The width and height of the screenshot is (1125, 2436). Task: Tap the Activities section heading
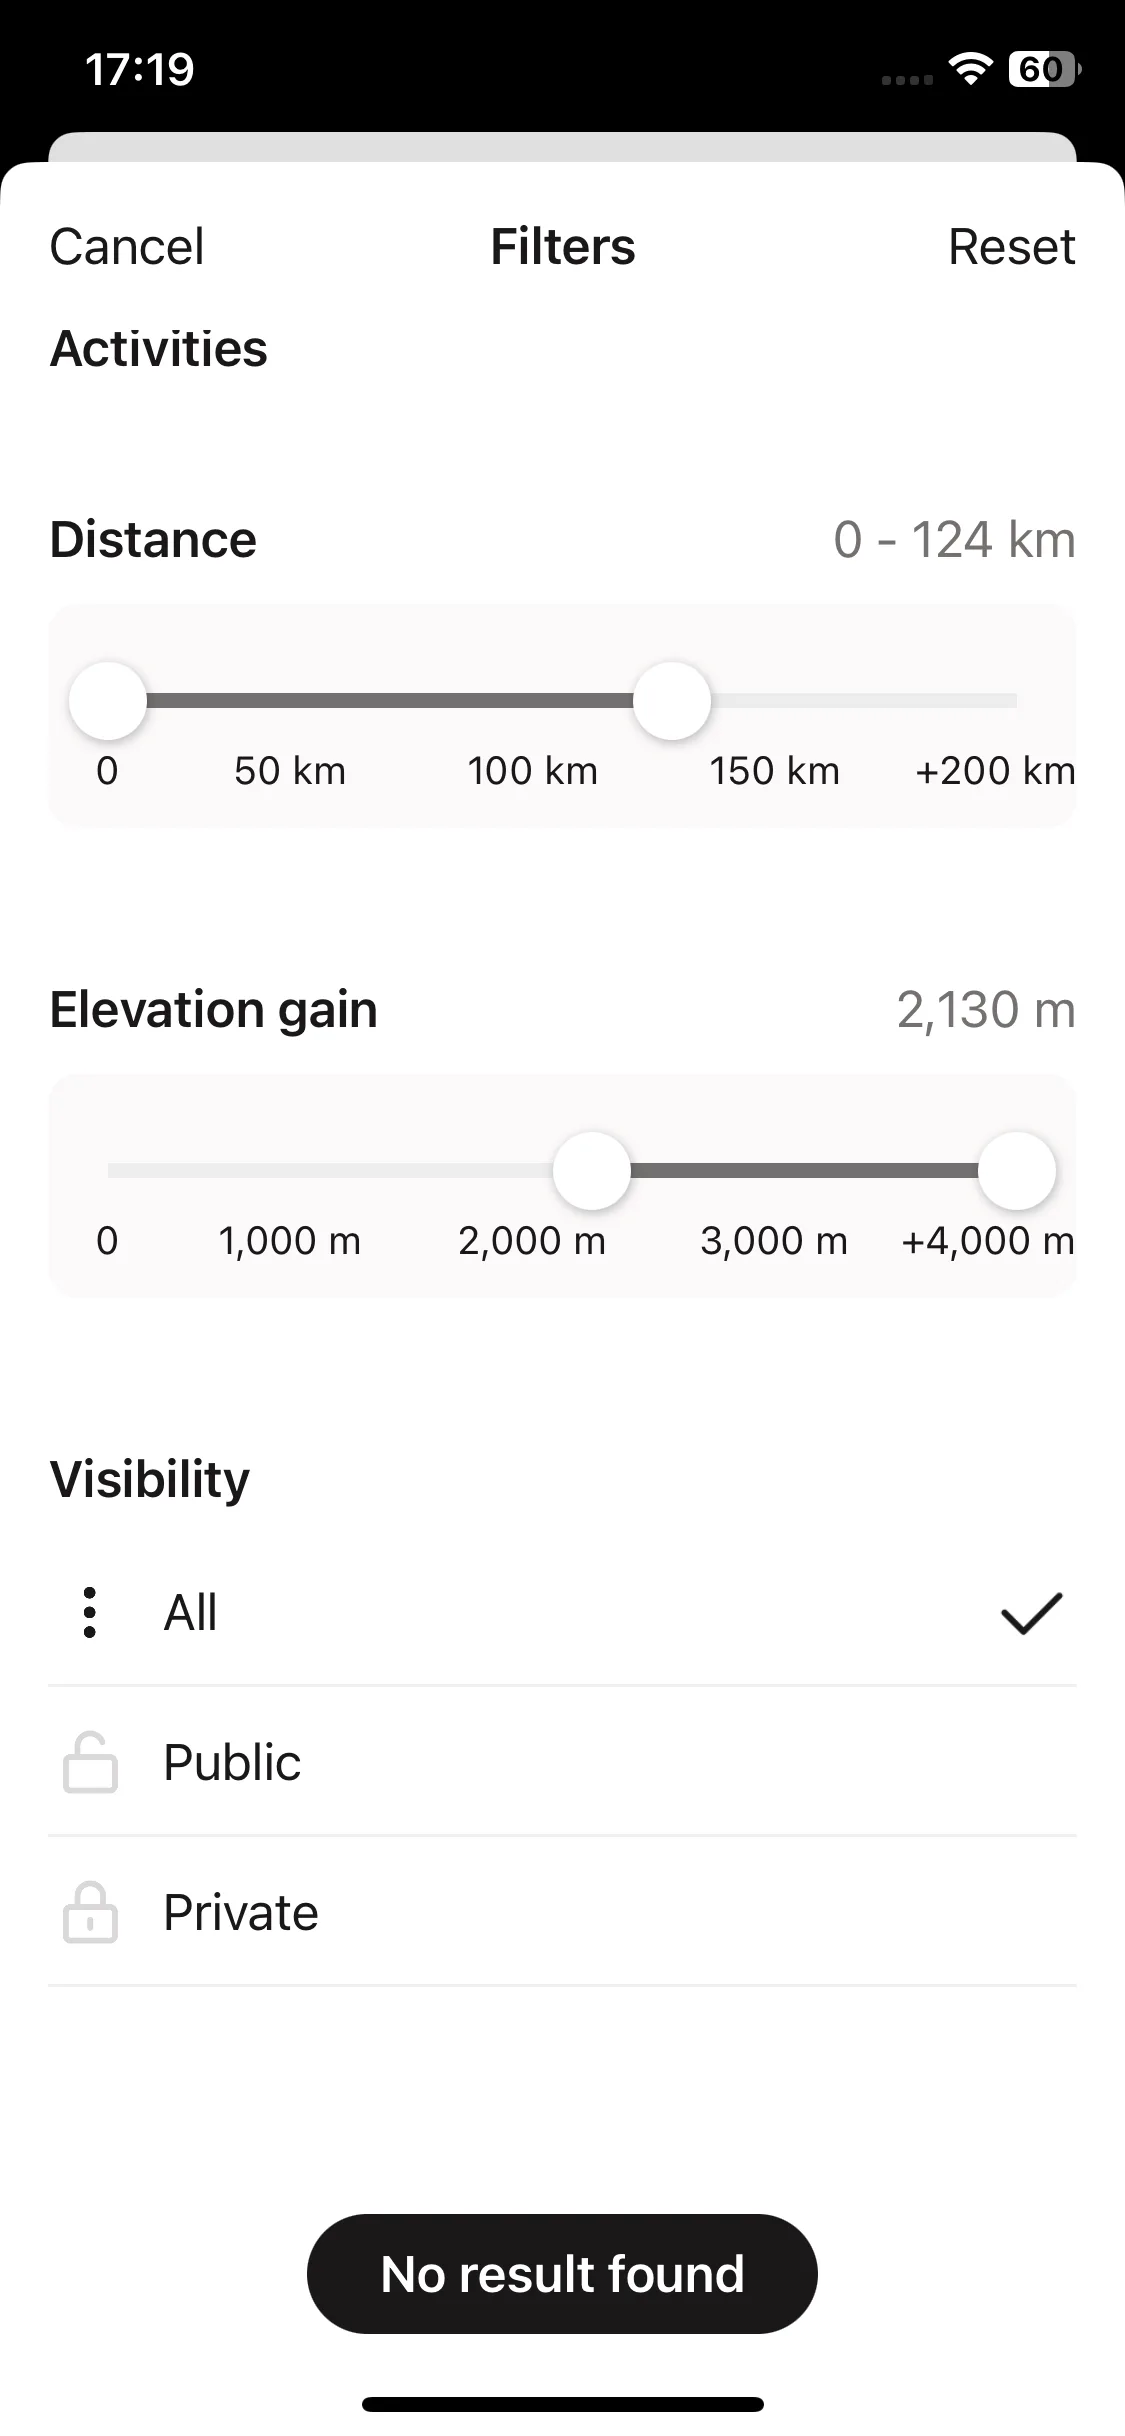pos(159,348)
